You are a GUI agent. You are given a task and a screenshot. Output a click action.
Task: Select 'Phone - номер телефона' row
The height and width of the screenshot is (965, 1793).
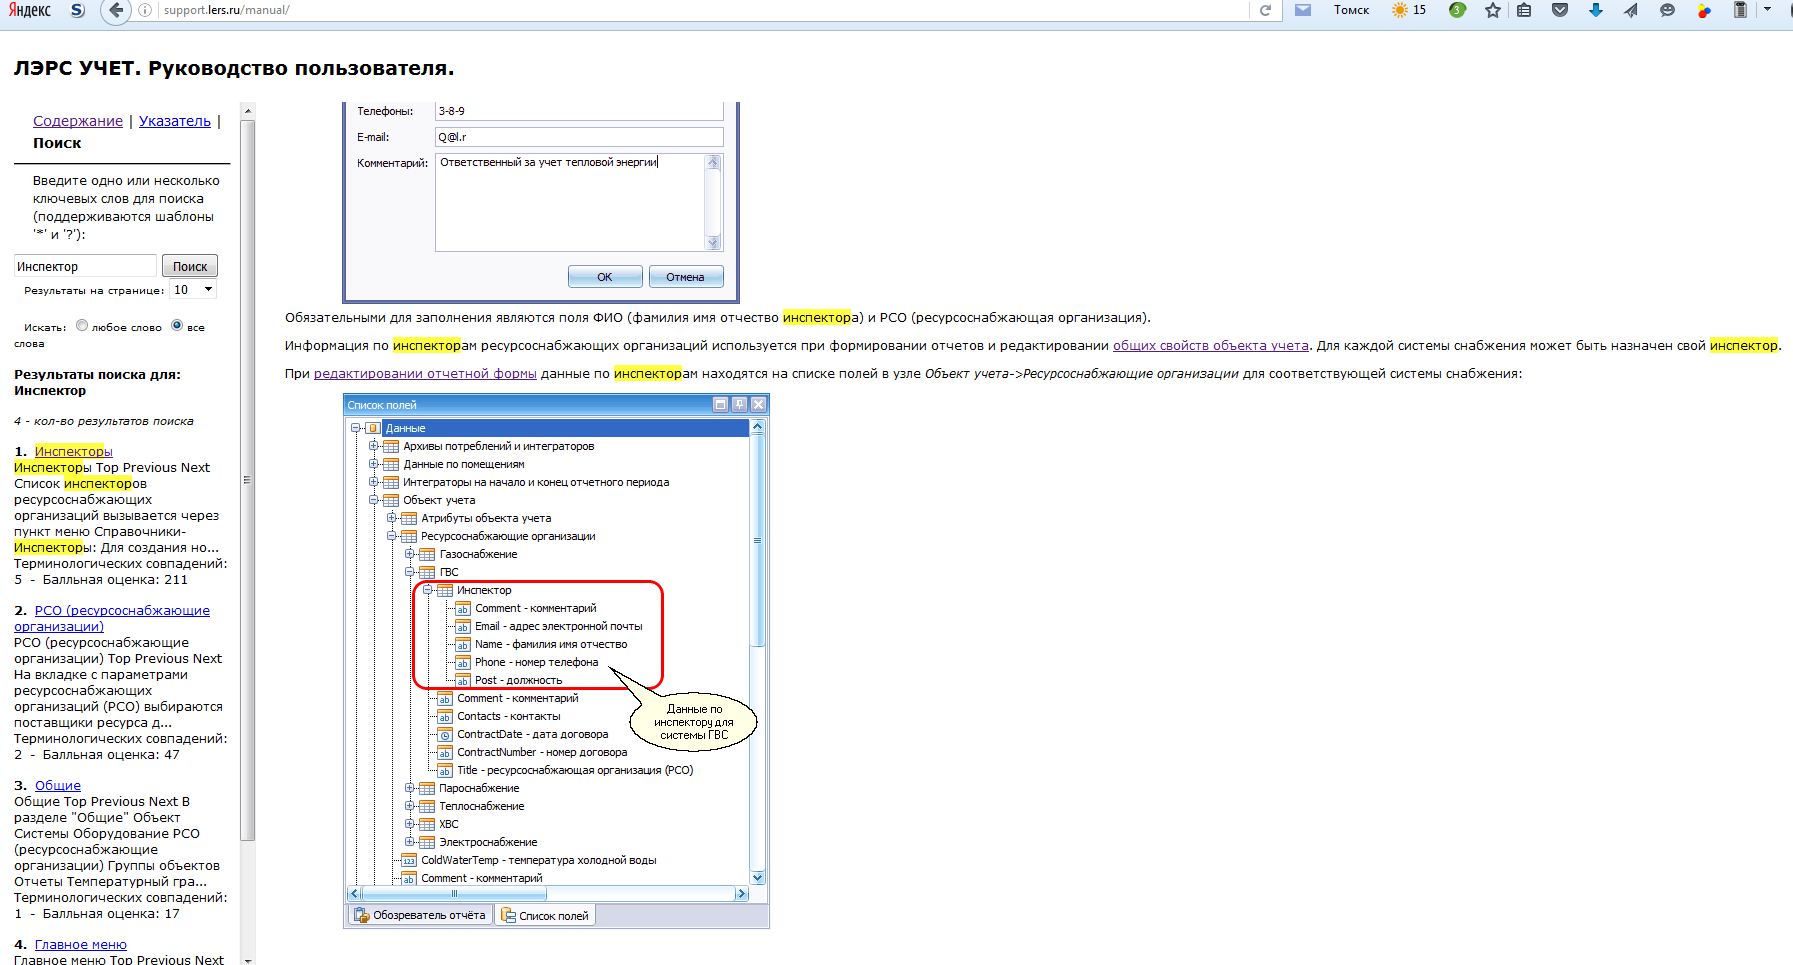pos(536,662)
